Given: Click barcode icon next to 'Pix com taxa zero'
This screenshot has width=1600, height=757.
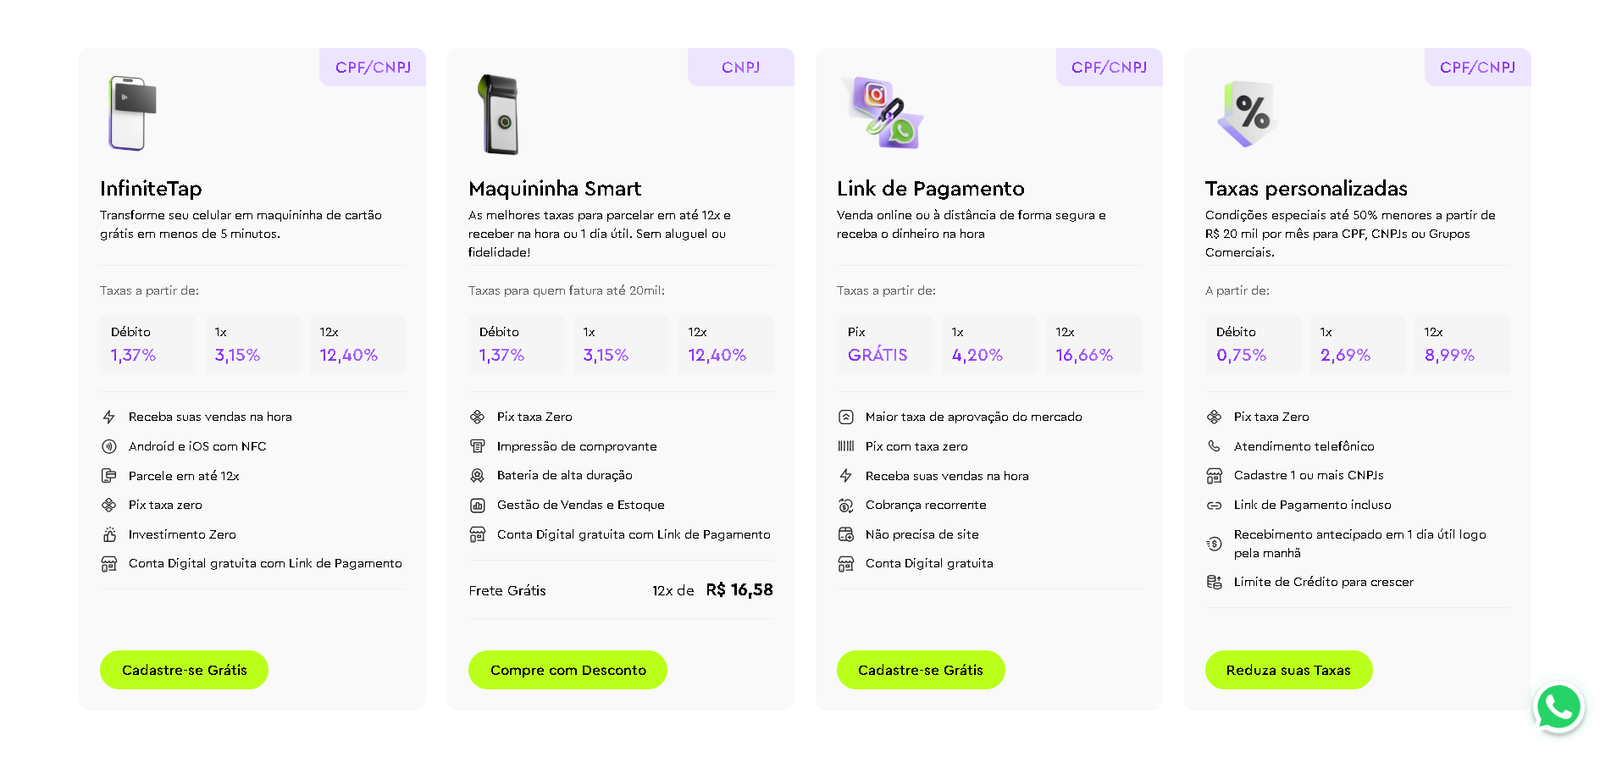Looking at the screenshot, I should point(846,446).
